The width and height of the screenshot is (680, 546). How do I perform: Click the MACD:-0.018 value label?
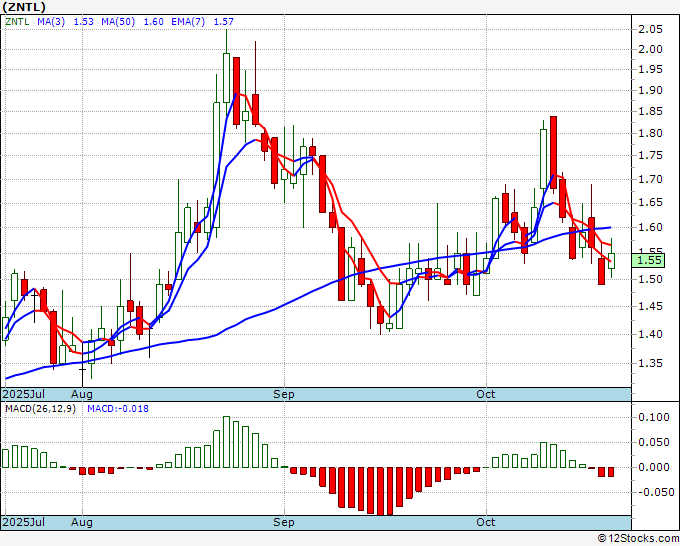point(117,409)
